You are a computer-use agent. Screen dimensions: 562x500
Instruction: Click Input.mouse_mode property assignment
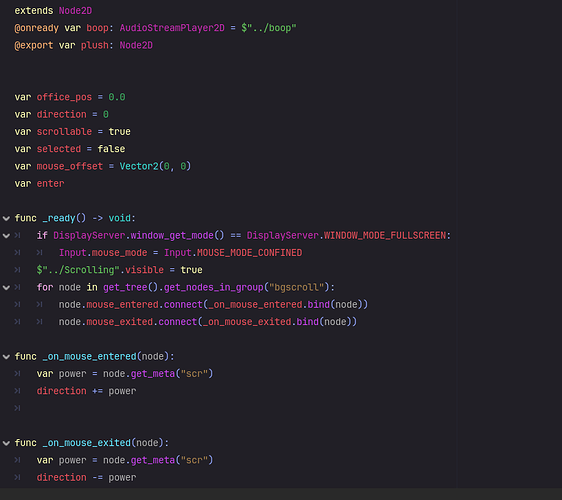103,253
